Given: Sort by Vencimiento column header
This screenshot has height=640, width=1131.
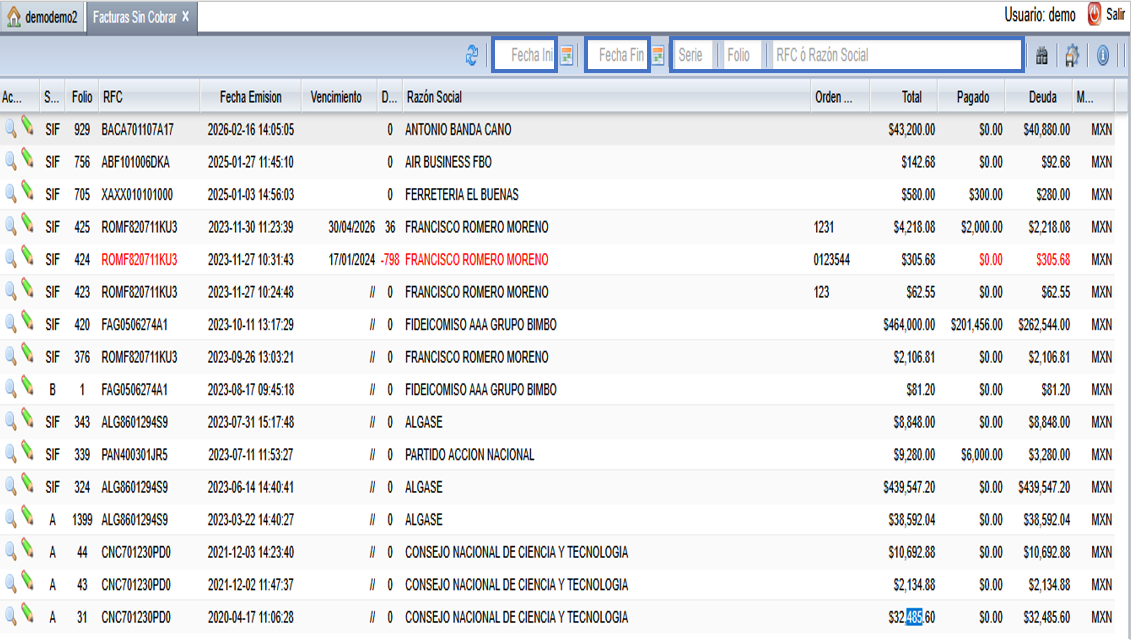Looking at the screenshot, I should (x=339, y=97).
